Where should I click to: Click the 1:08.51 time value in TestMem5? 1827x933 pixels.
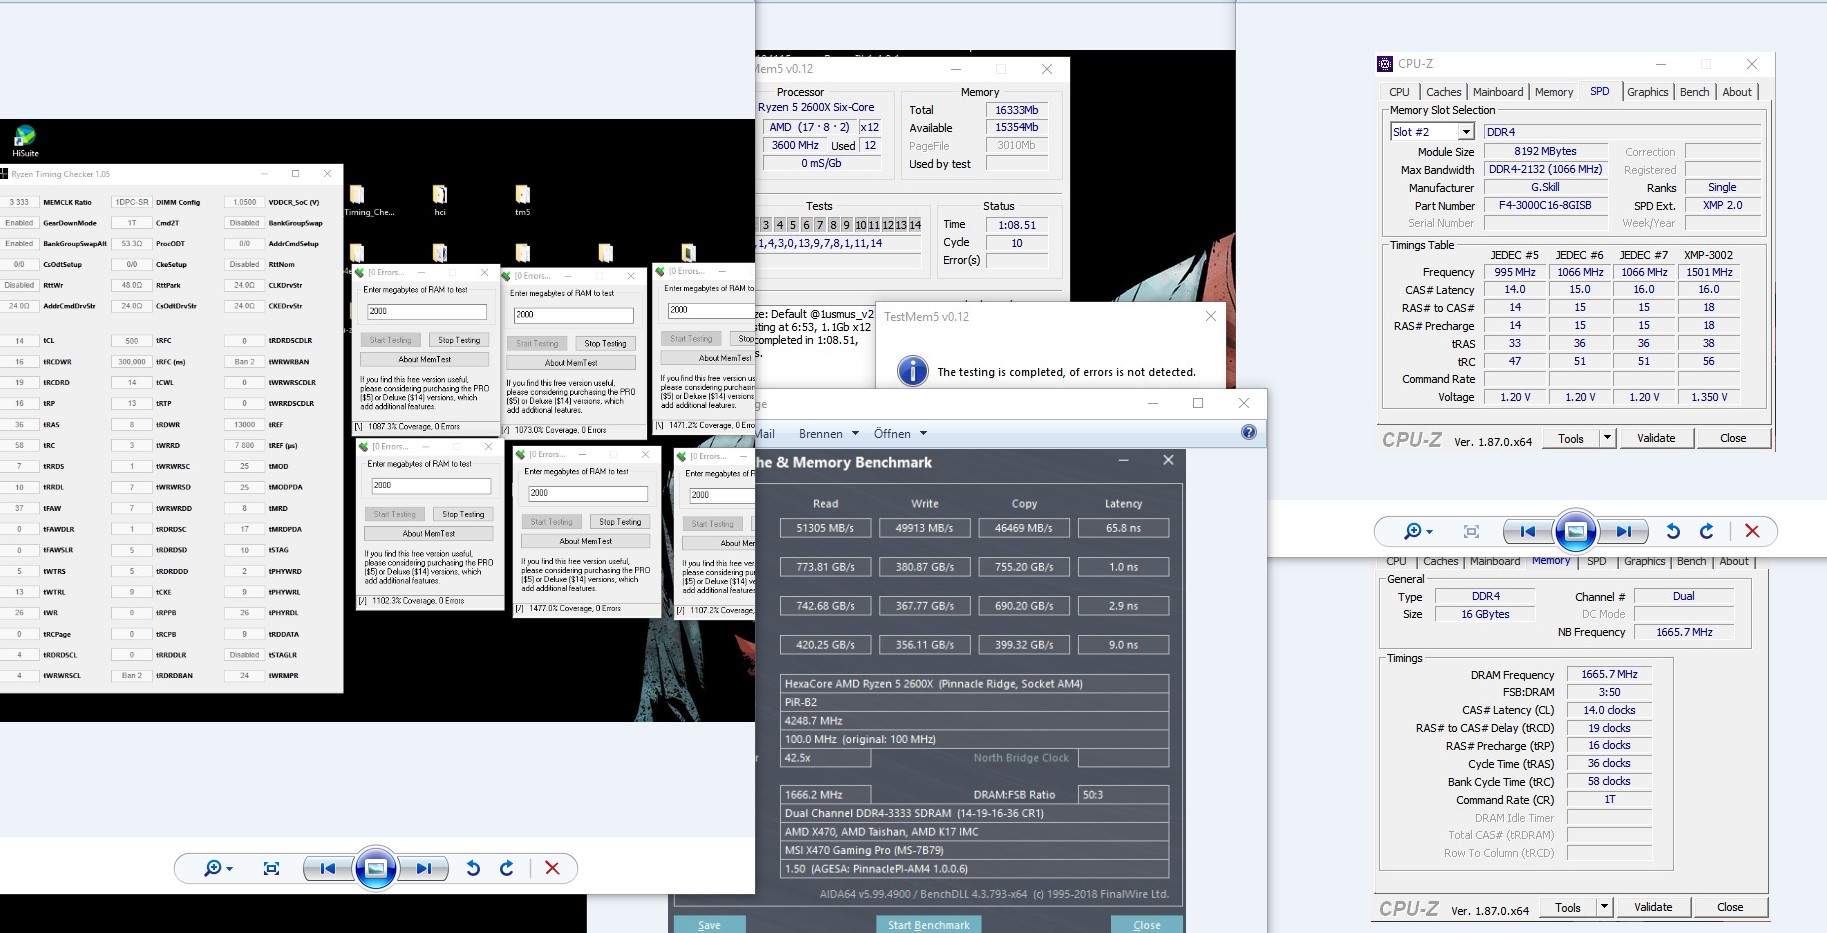coord(1016,225)
